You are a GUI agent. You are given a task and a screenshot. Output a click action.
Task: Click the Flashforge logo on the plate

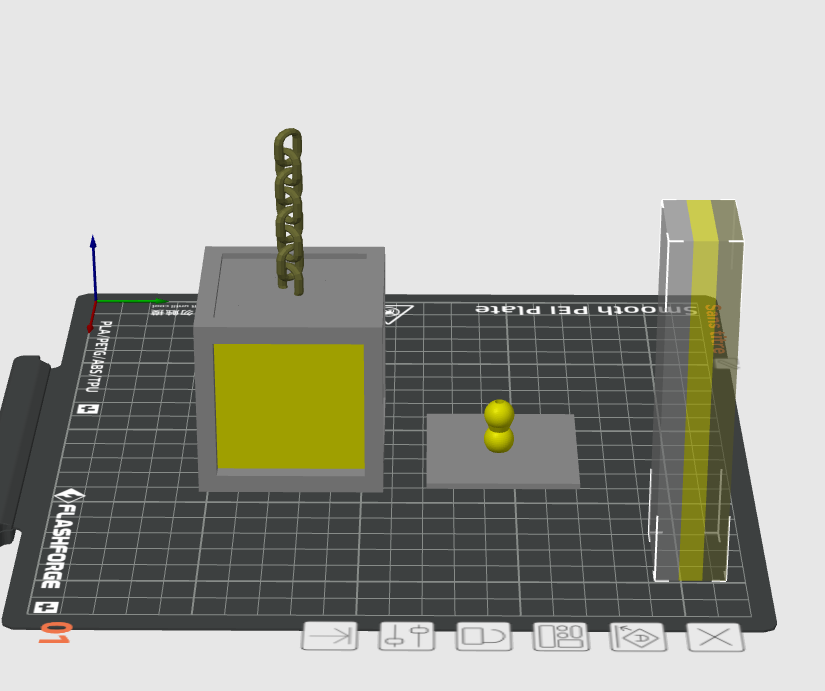pos(62,538)
